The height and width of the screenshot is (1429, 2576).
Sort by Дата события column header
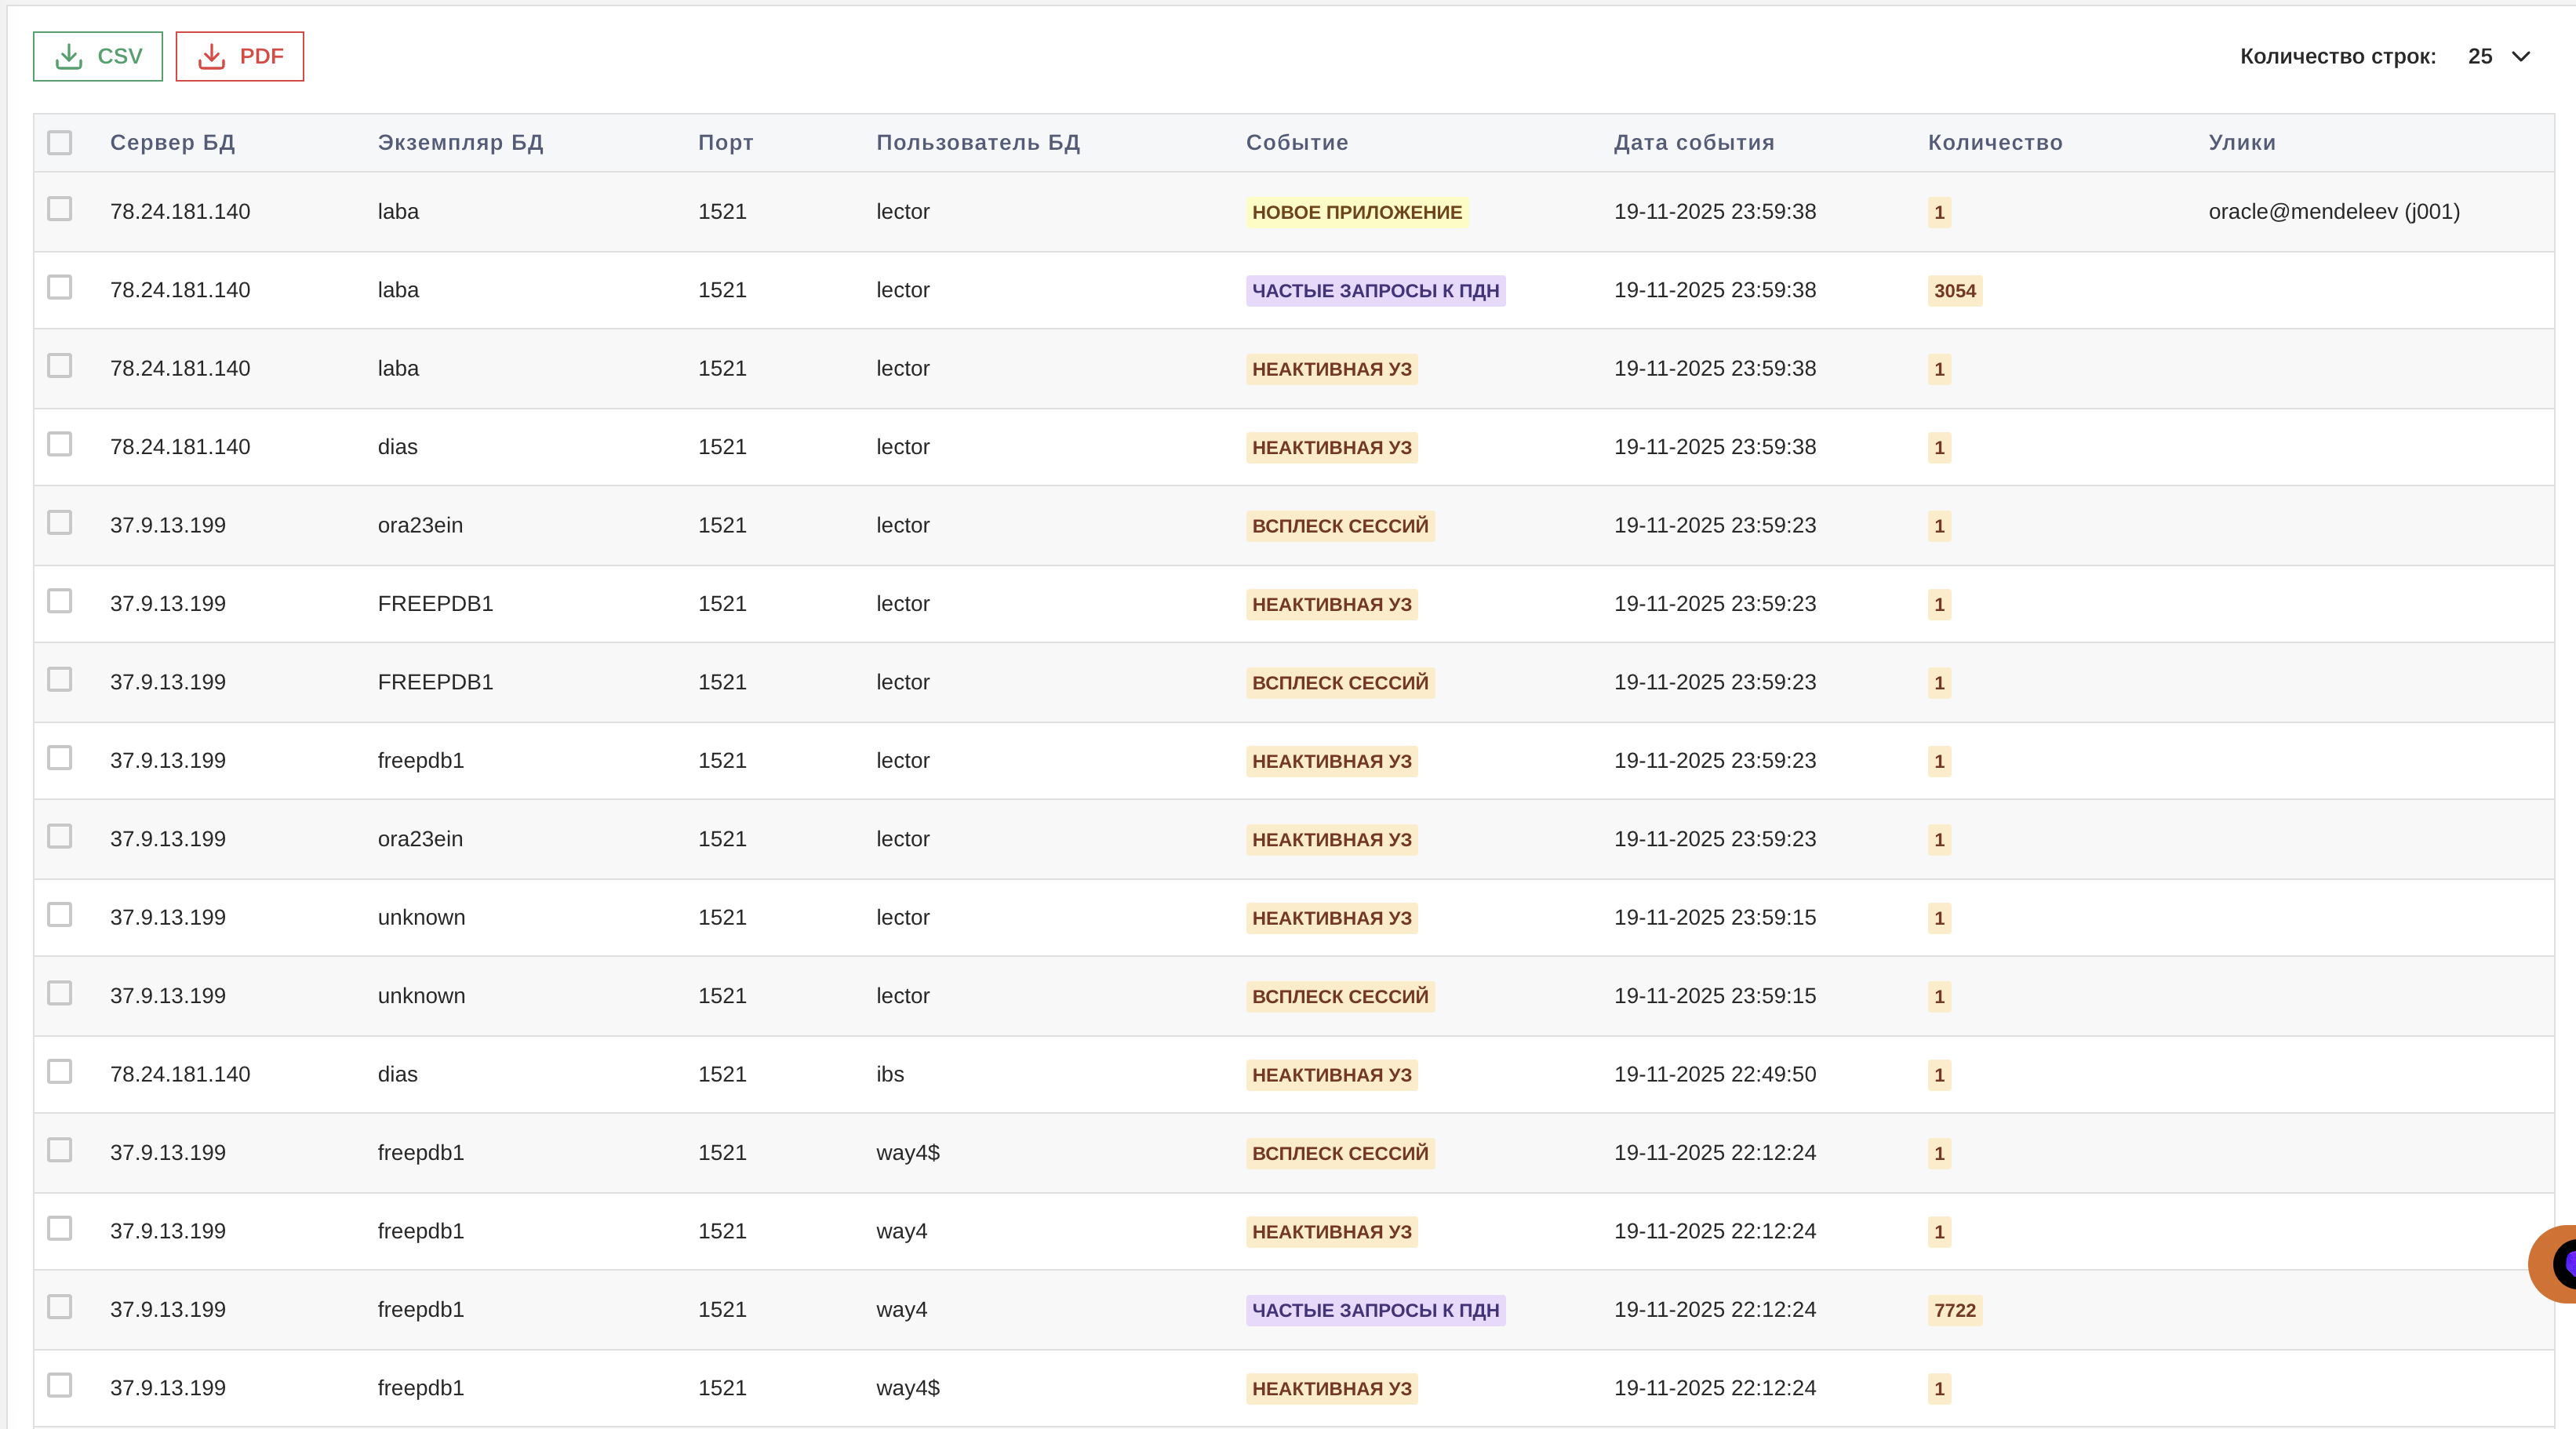point(1693,142)
